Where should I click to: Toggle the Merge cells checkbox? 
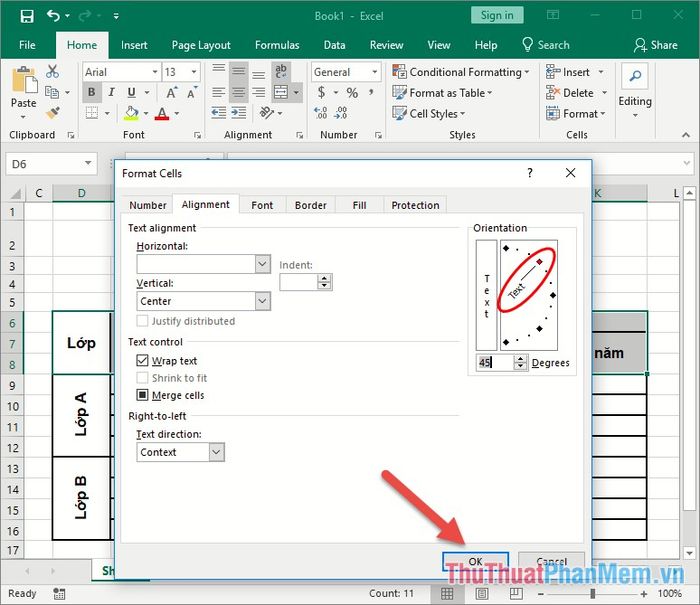click(142, 396)
